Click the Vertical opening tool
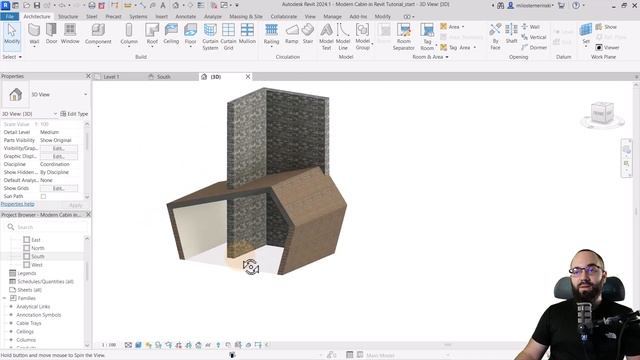 click(x=534, y=37)
